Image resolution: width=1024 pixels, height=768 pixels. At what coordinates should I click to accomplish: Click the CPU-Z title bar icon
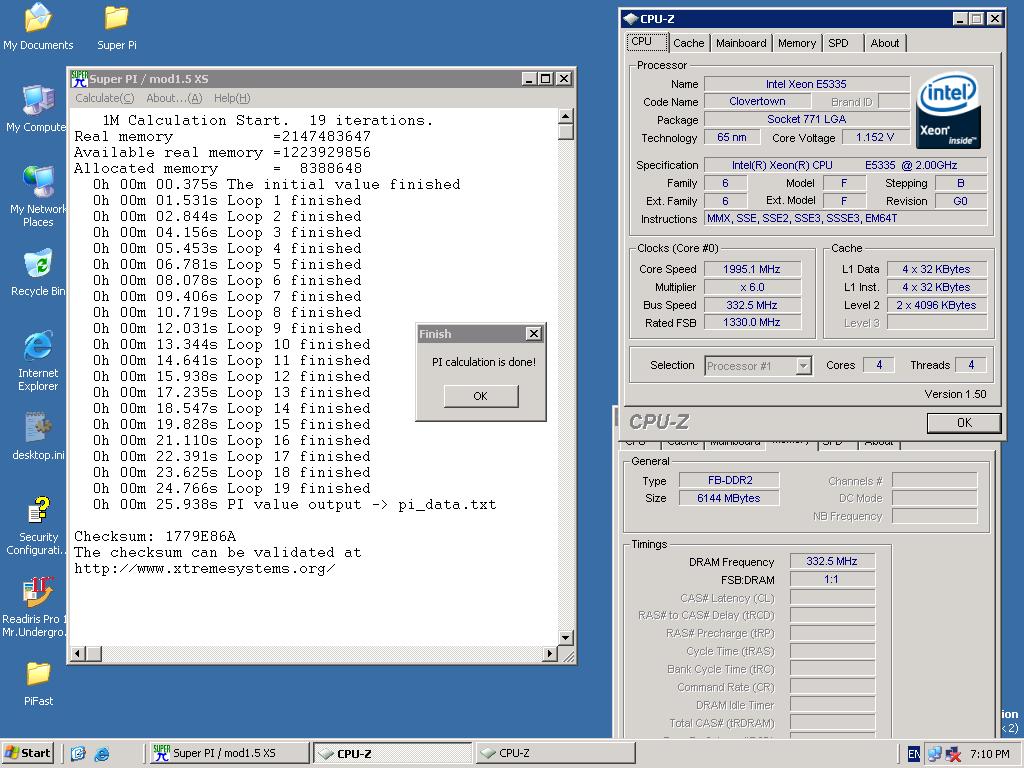630,19
